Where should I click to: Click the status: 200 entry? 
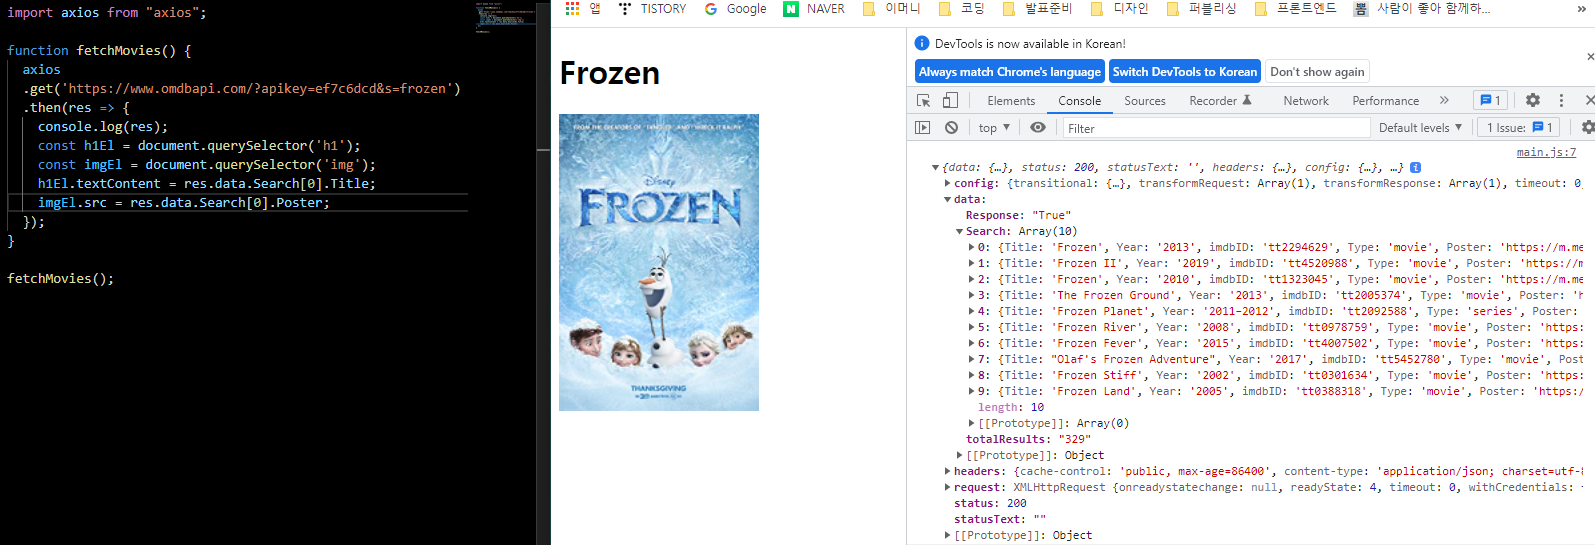tap(990, 504)
